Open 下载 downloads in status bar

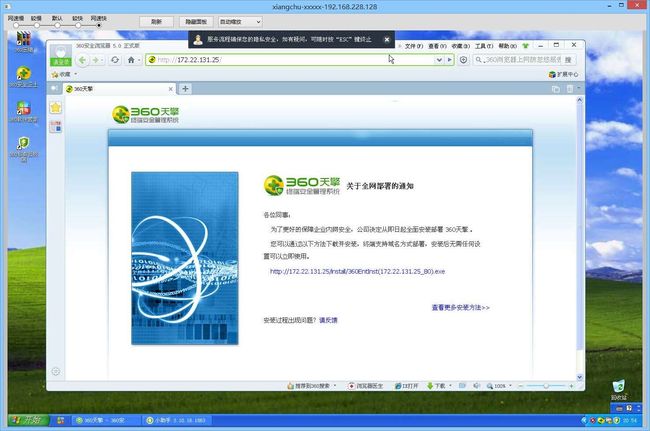click(x=436, y=386)
